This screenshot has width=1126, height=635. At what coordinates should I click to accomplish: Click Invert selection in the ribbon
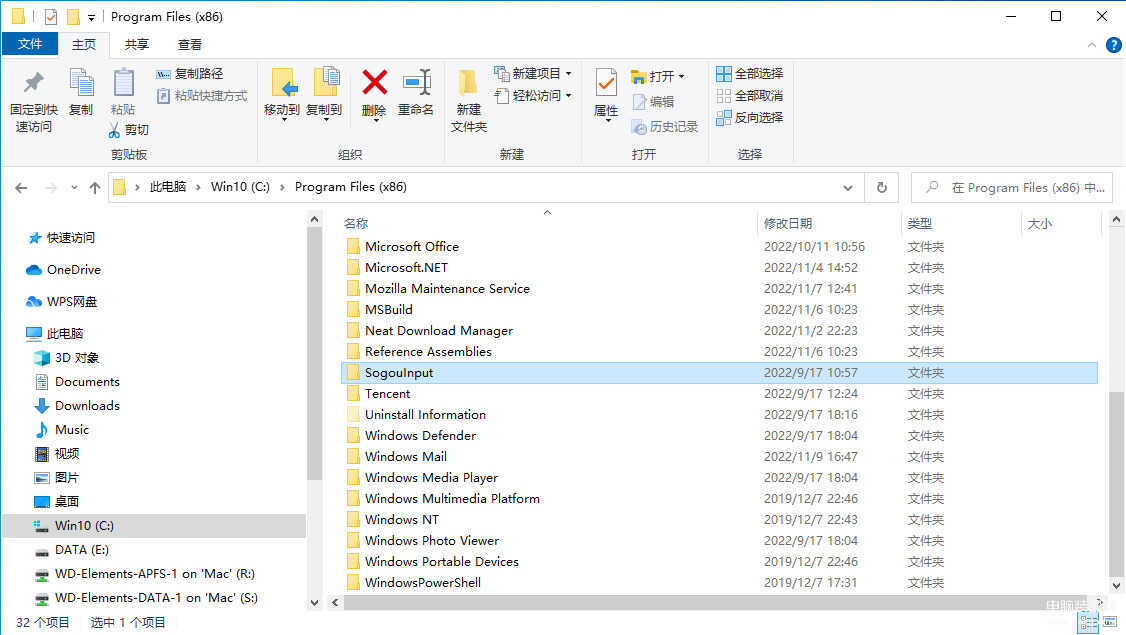750,118
